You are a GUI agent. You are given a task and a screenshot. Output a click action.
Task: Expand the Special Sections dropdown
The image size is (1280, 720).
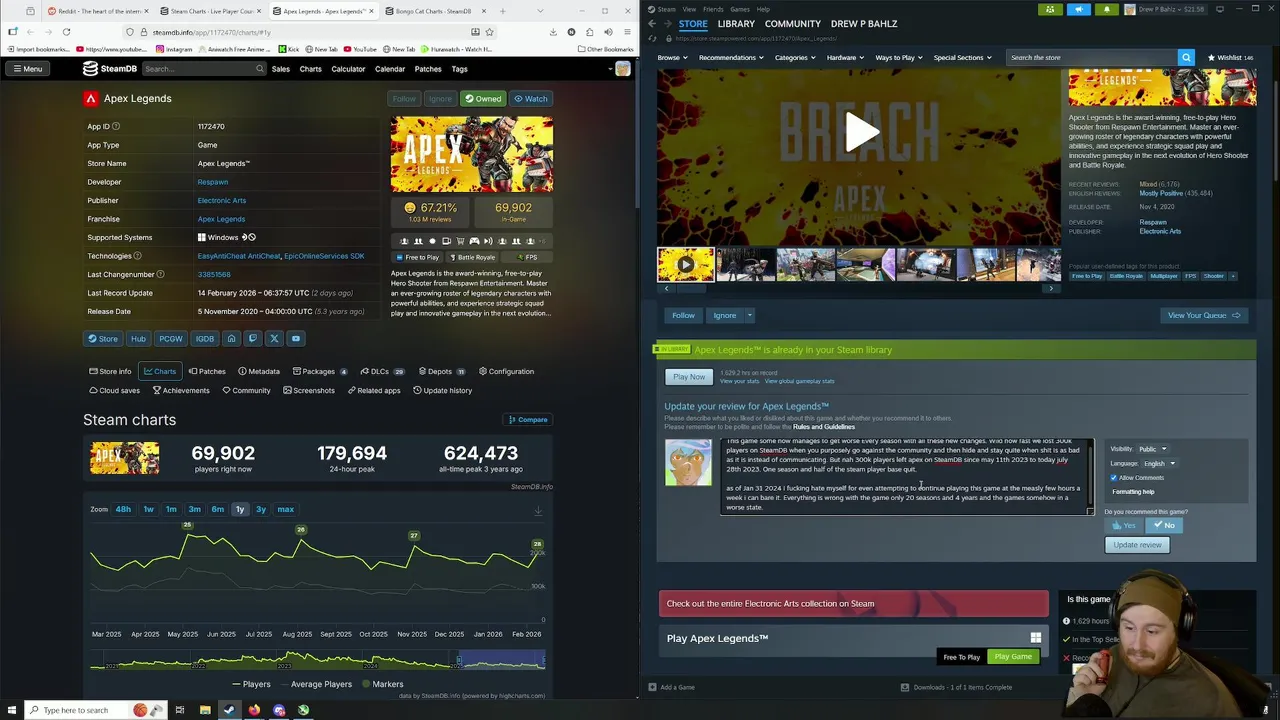pyautogui.click(x=962, y=57)
